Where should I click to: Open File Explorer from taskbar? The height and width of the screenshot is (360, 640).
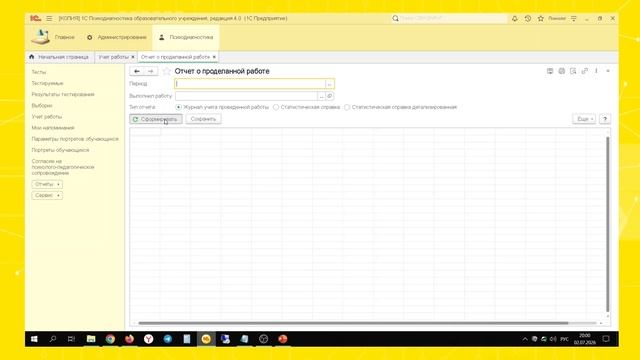91,339
